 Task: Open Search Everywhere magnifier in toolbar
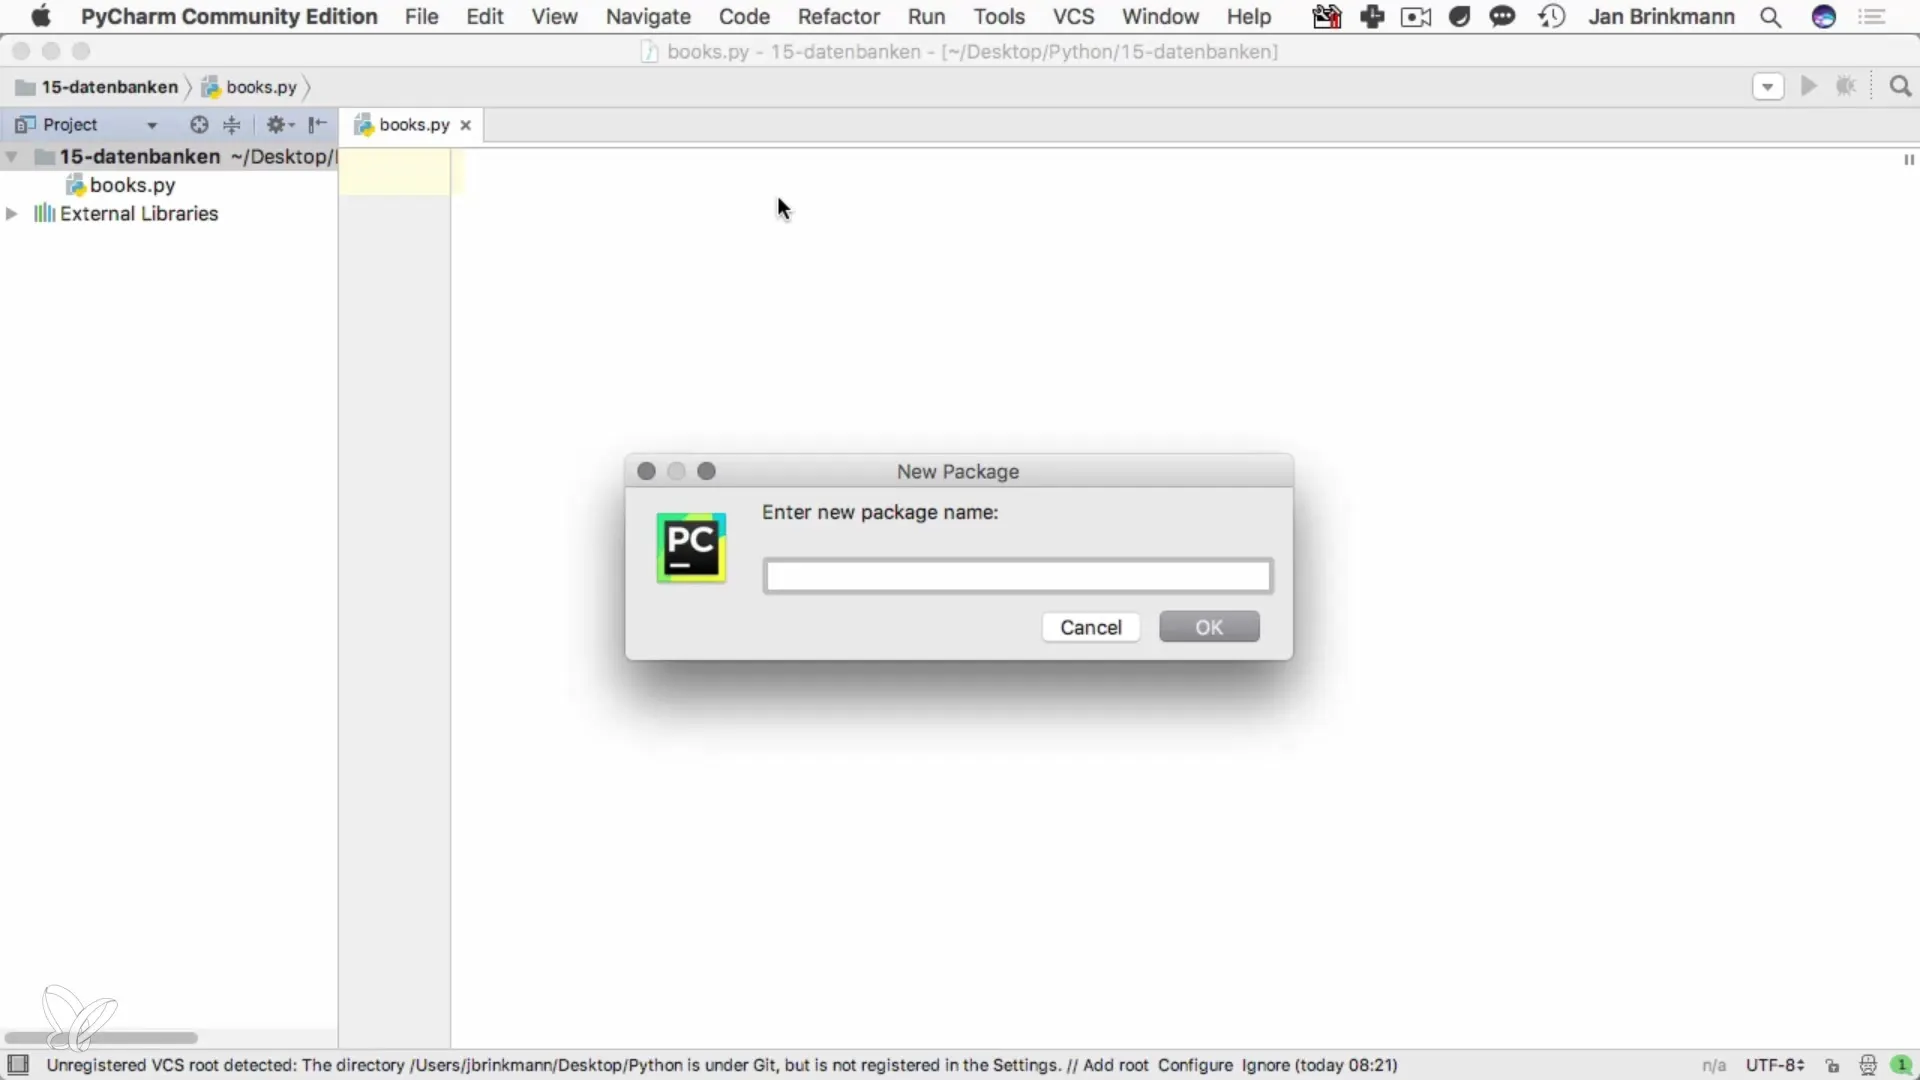click(1900, 87)
